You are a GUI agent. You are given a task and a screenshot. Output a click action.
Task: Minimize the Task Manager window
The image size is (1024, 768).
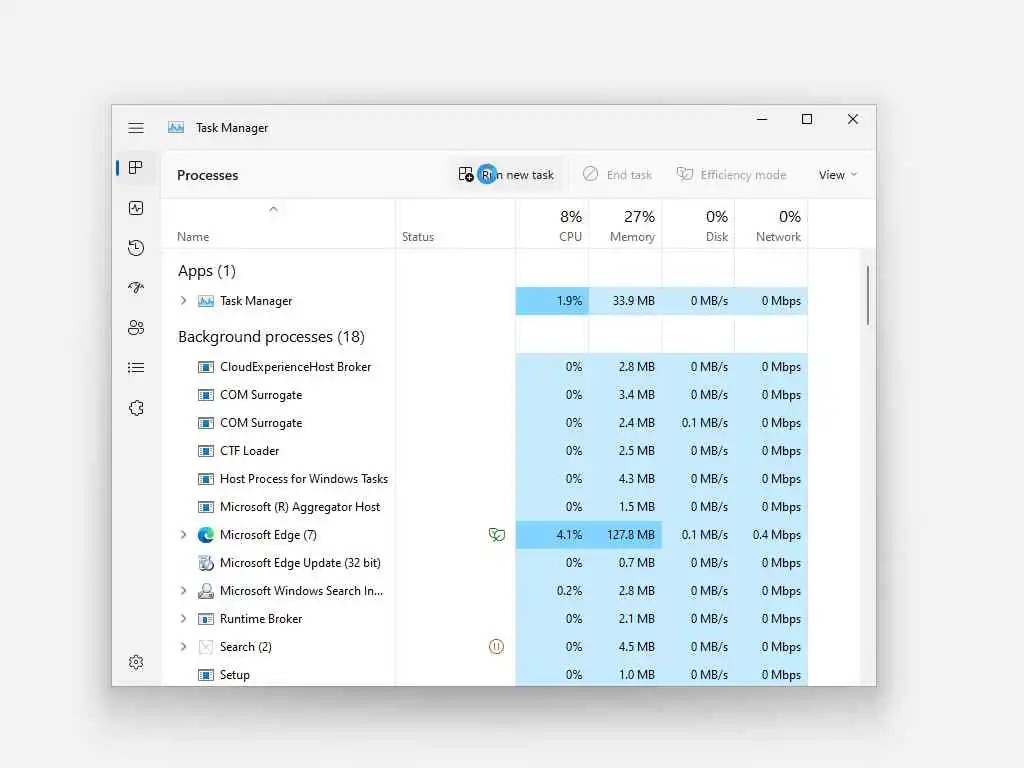point(762,119)
